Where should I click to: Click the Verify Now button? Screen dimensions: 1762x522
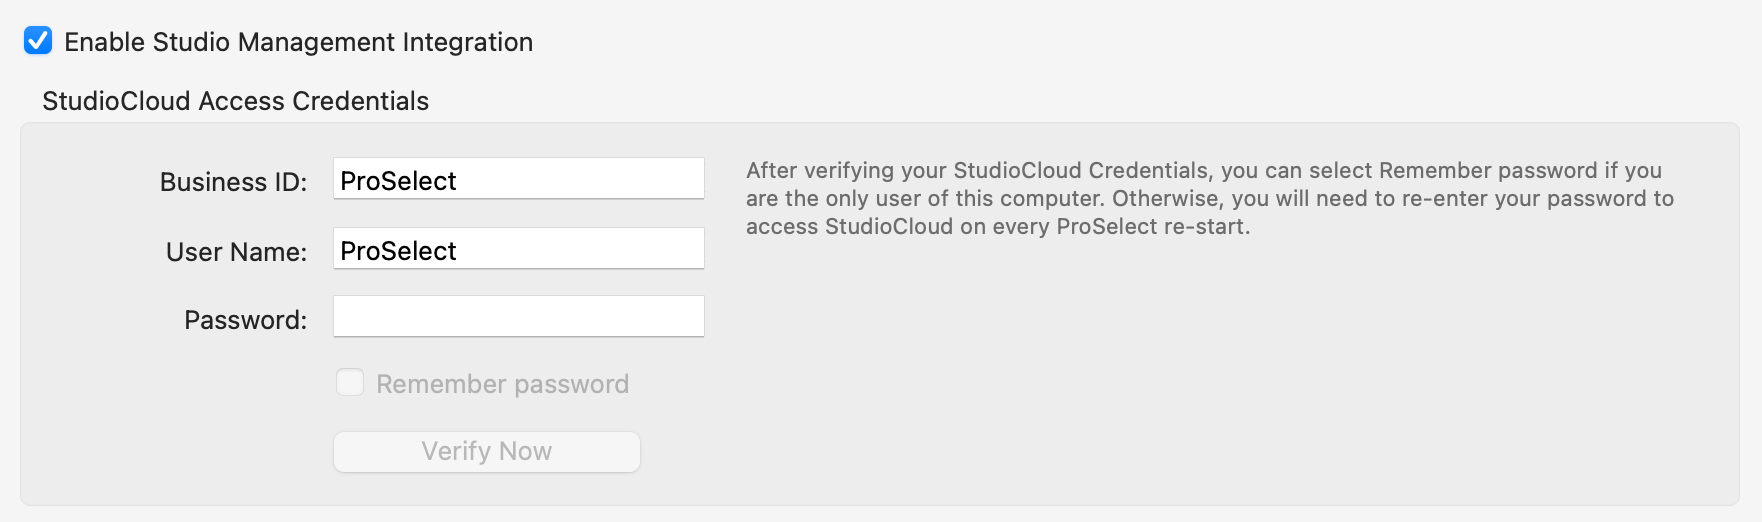[x=486, y=451]
